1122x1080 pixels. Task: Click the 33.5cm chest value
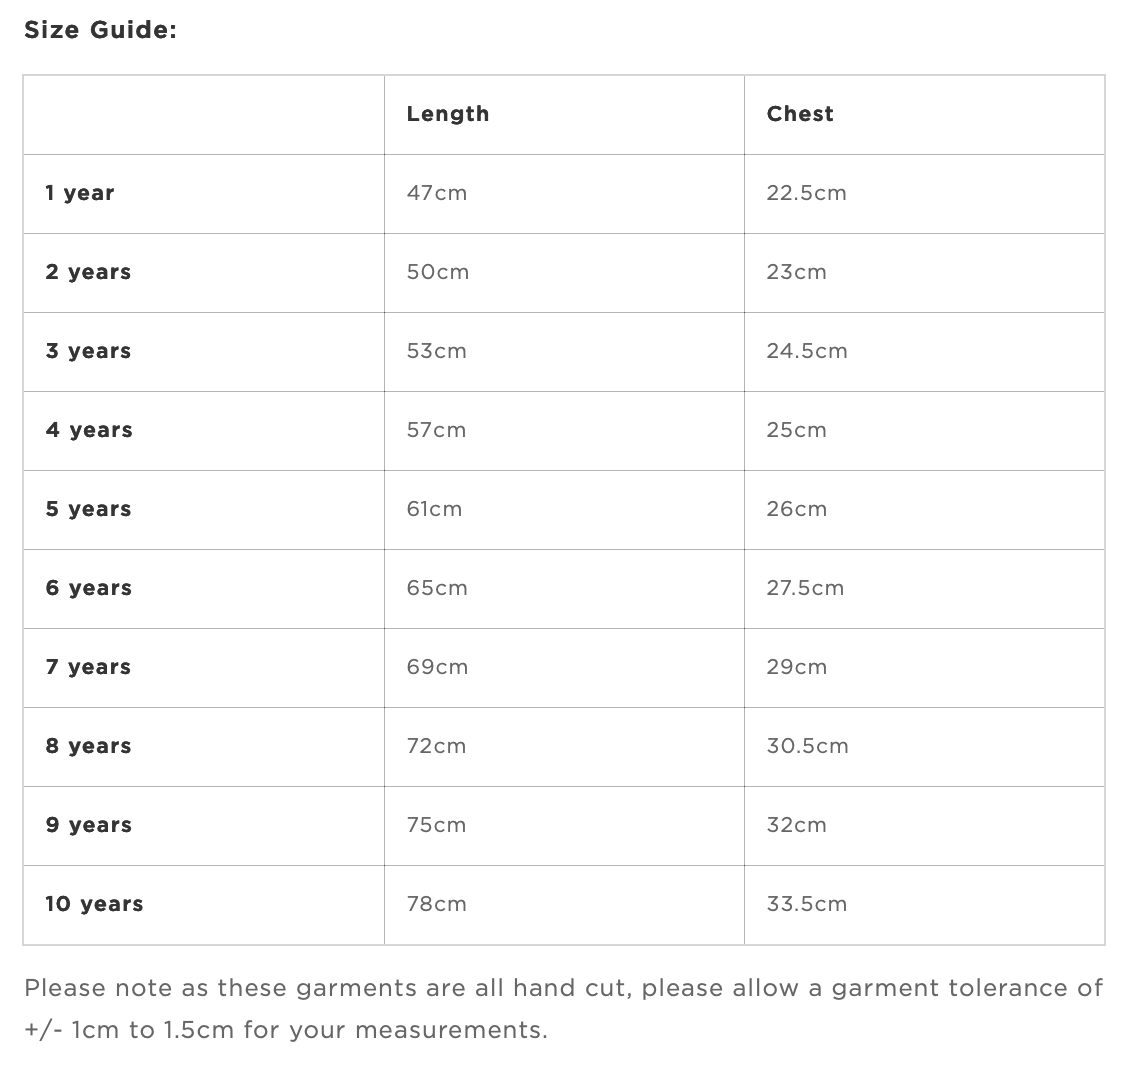click(806, 904)
